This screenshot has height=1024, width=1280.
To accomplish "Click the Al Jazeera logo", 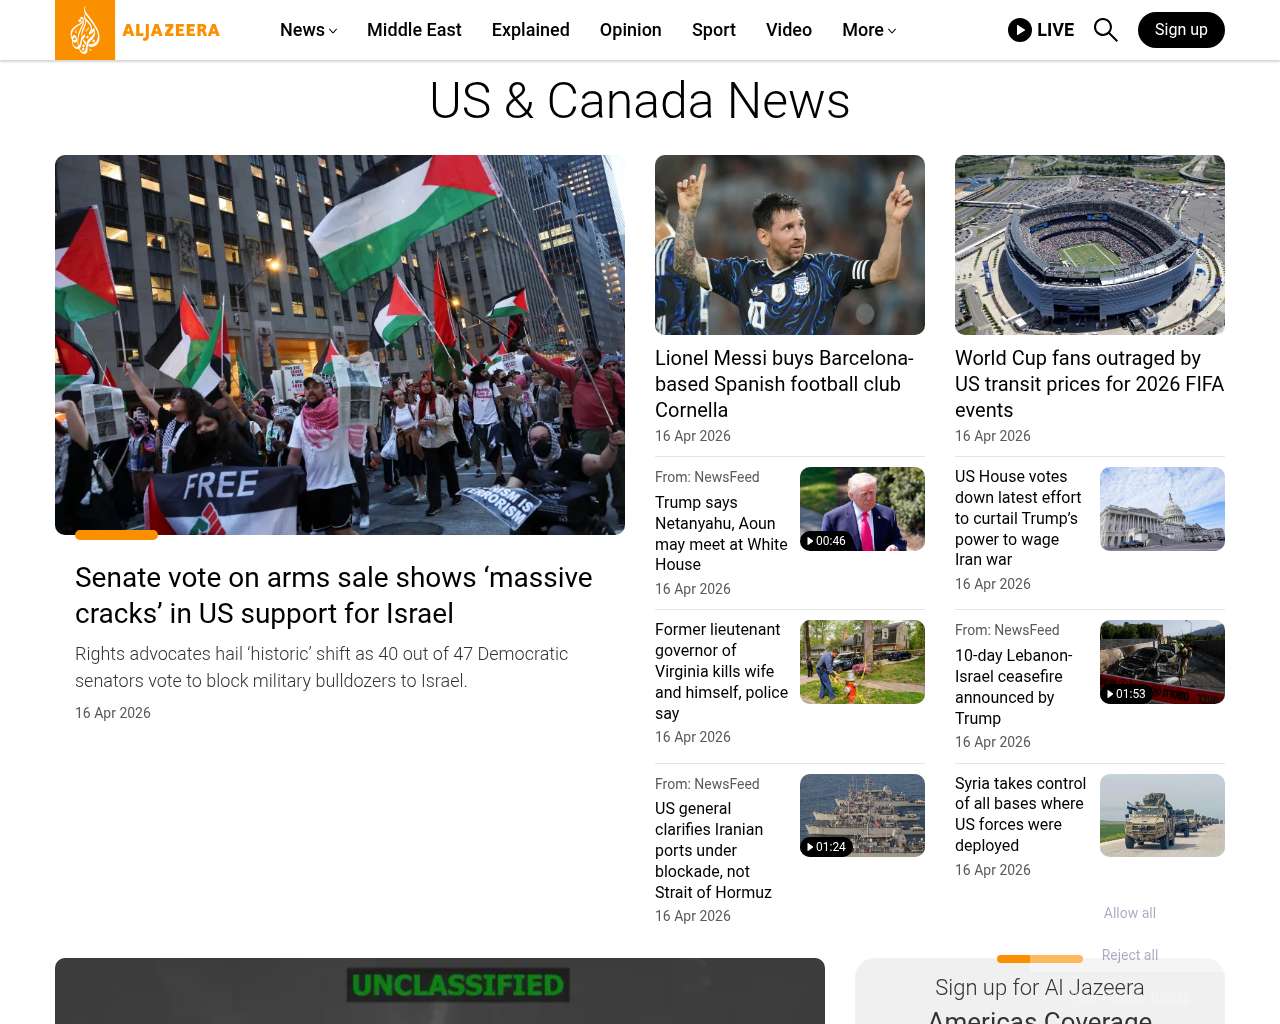I will click(137, 30).
